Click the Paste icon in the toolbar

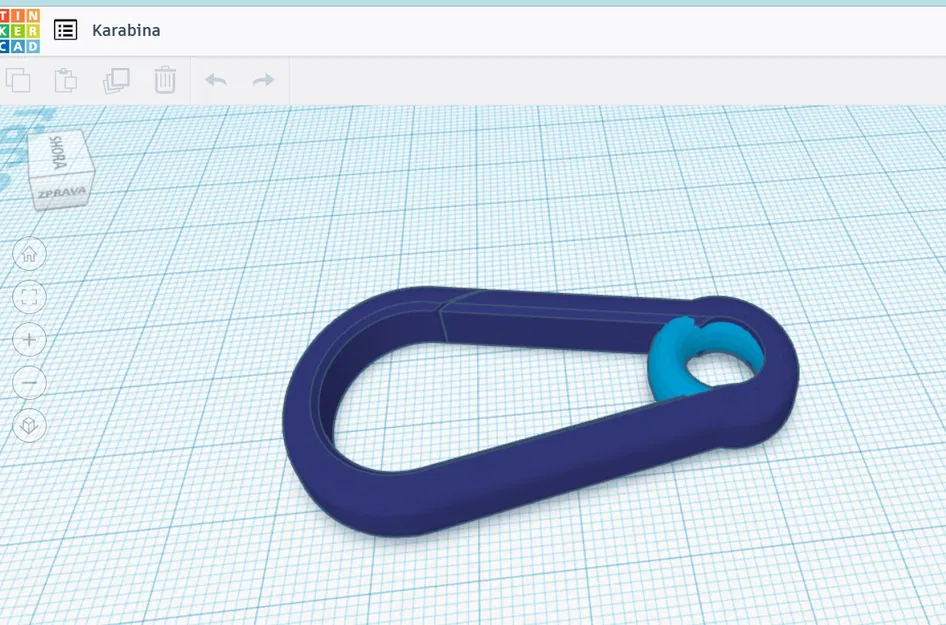point(68,80)
